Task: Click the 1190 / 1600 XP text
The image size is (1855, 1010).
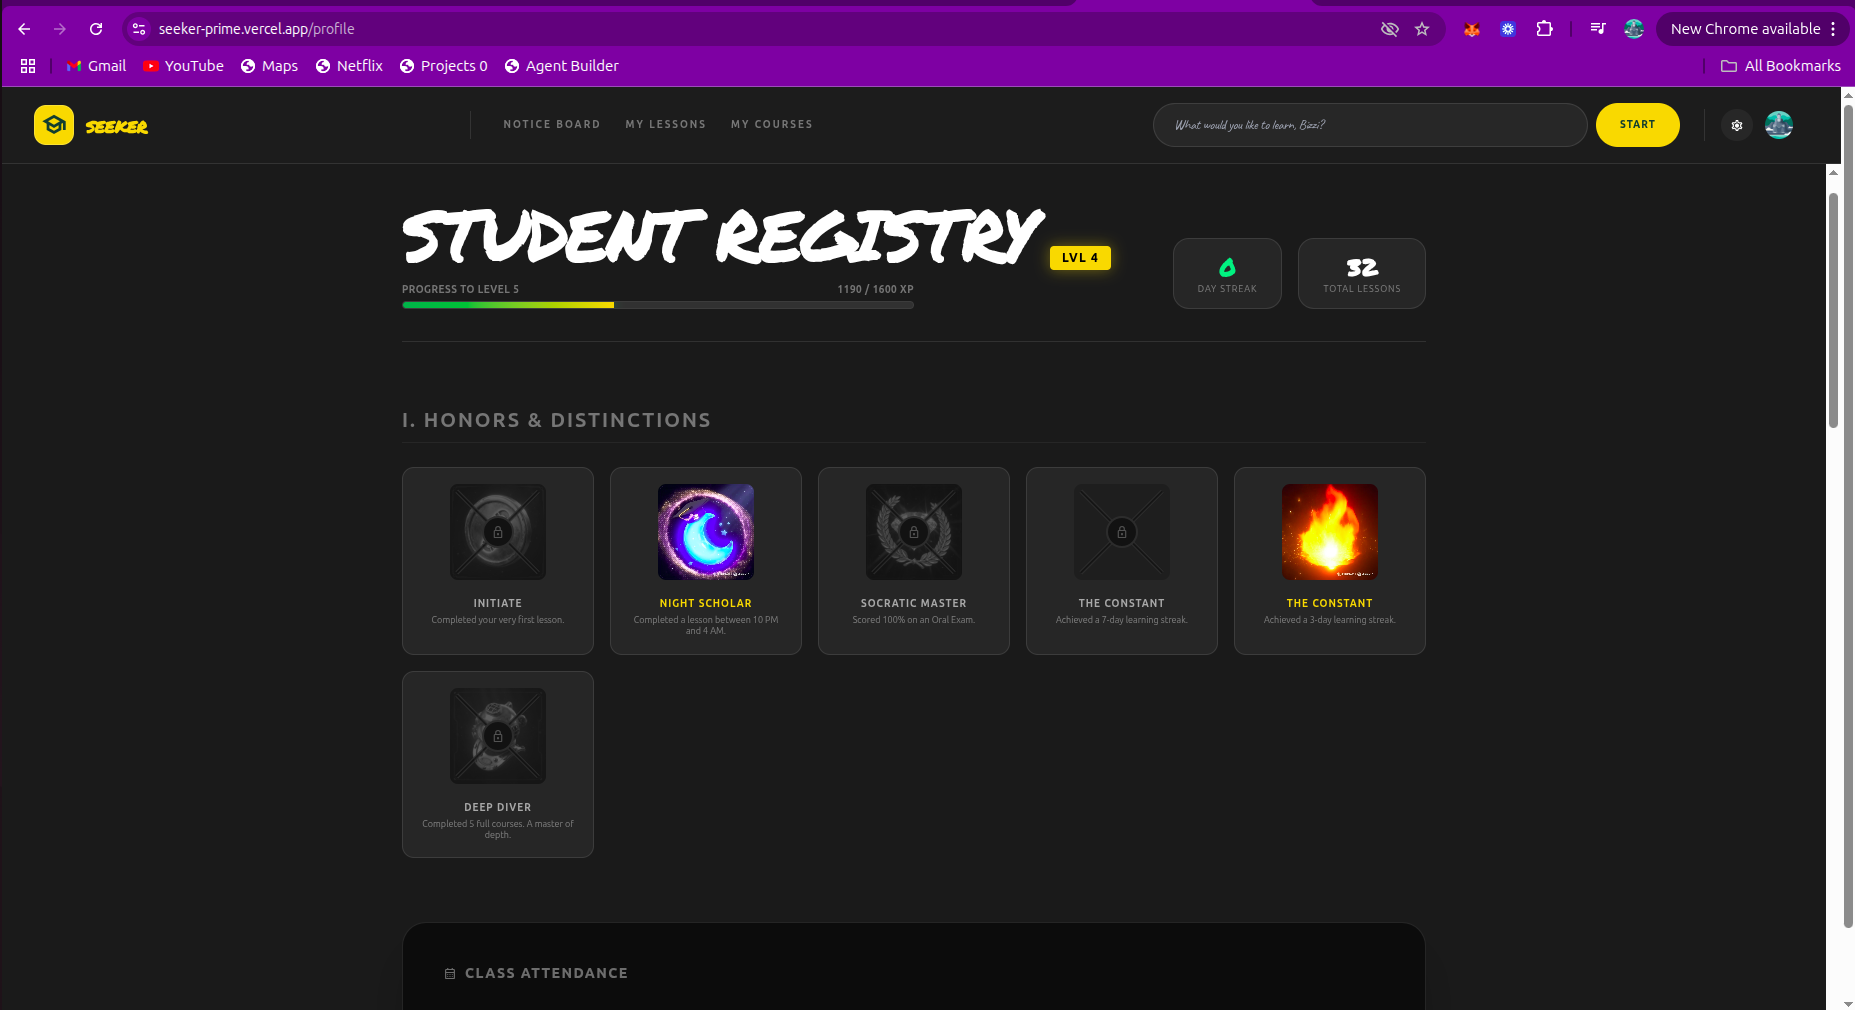Action: (875, 289)
